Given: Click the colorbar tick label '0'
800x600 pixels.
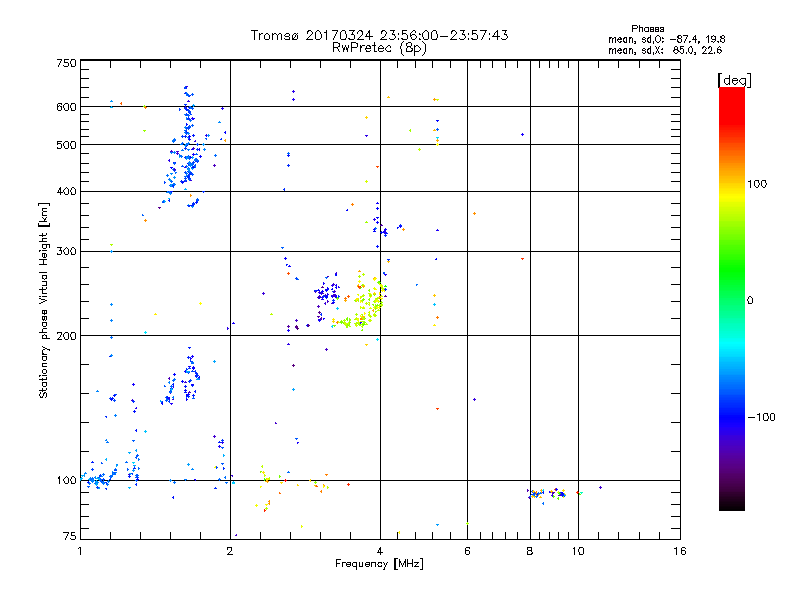Looking at the screenshot, I should tap(750, 301).
